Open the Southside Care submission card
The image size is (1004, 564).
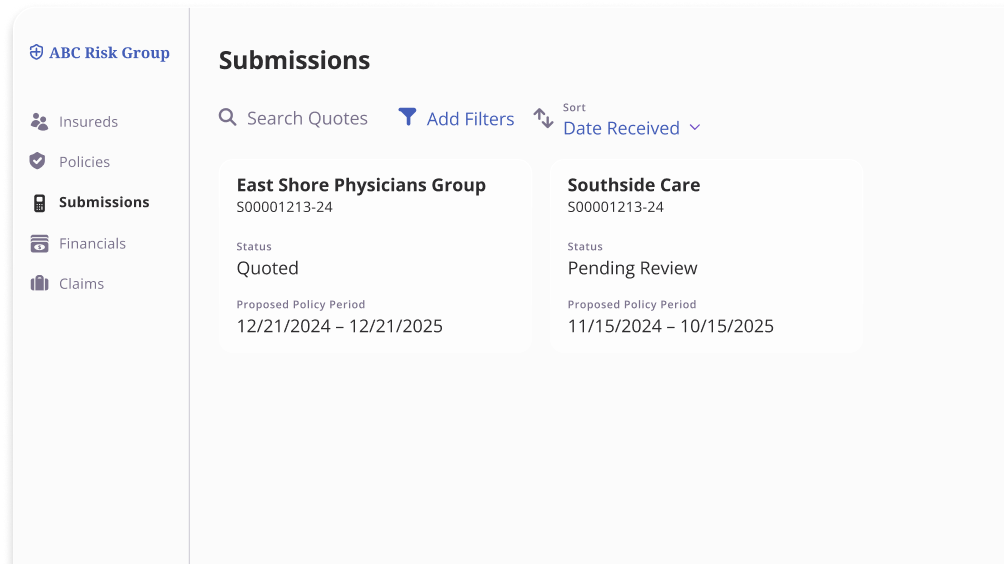pyautogui.click(x=706, y=255)
